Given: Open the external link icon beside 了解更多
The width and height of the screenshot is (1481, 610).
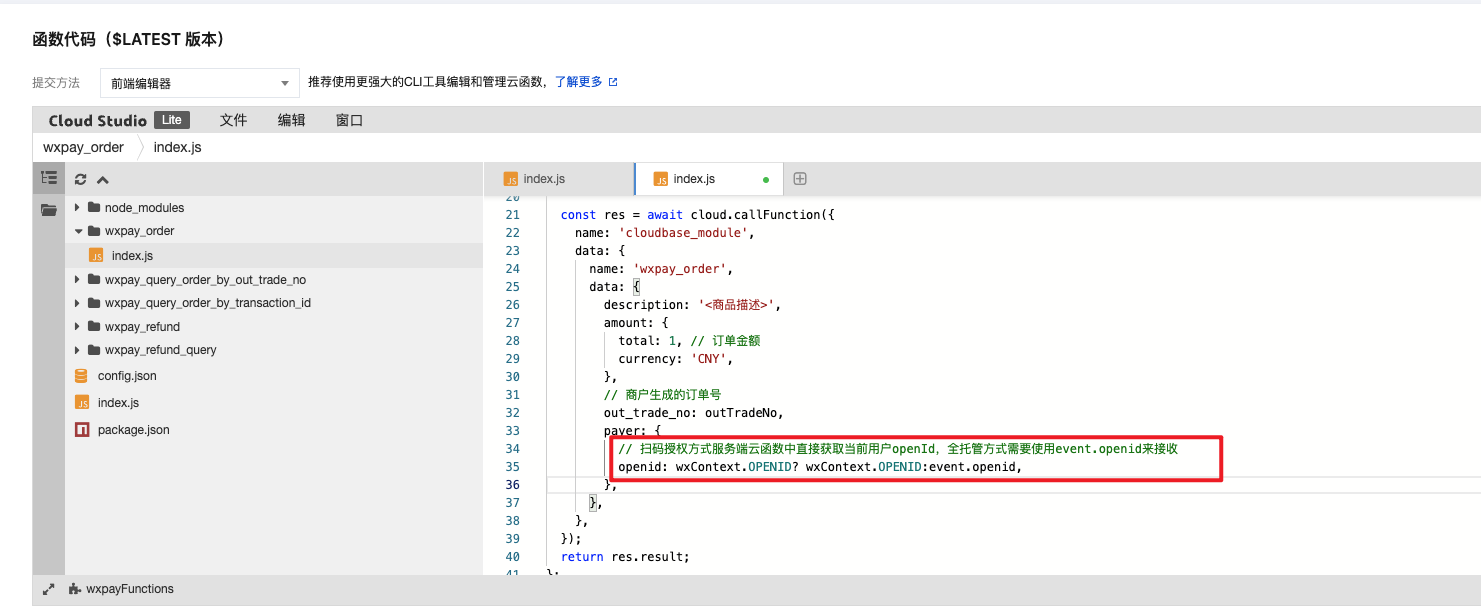Looking at the screenshot, I should tap(613, 82).
